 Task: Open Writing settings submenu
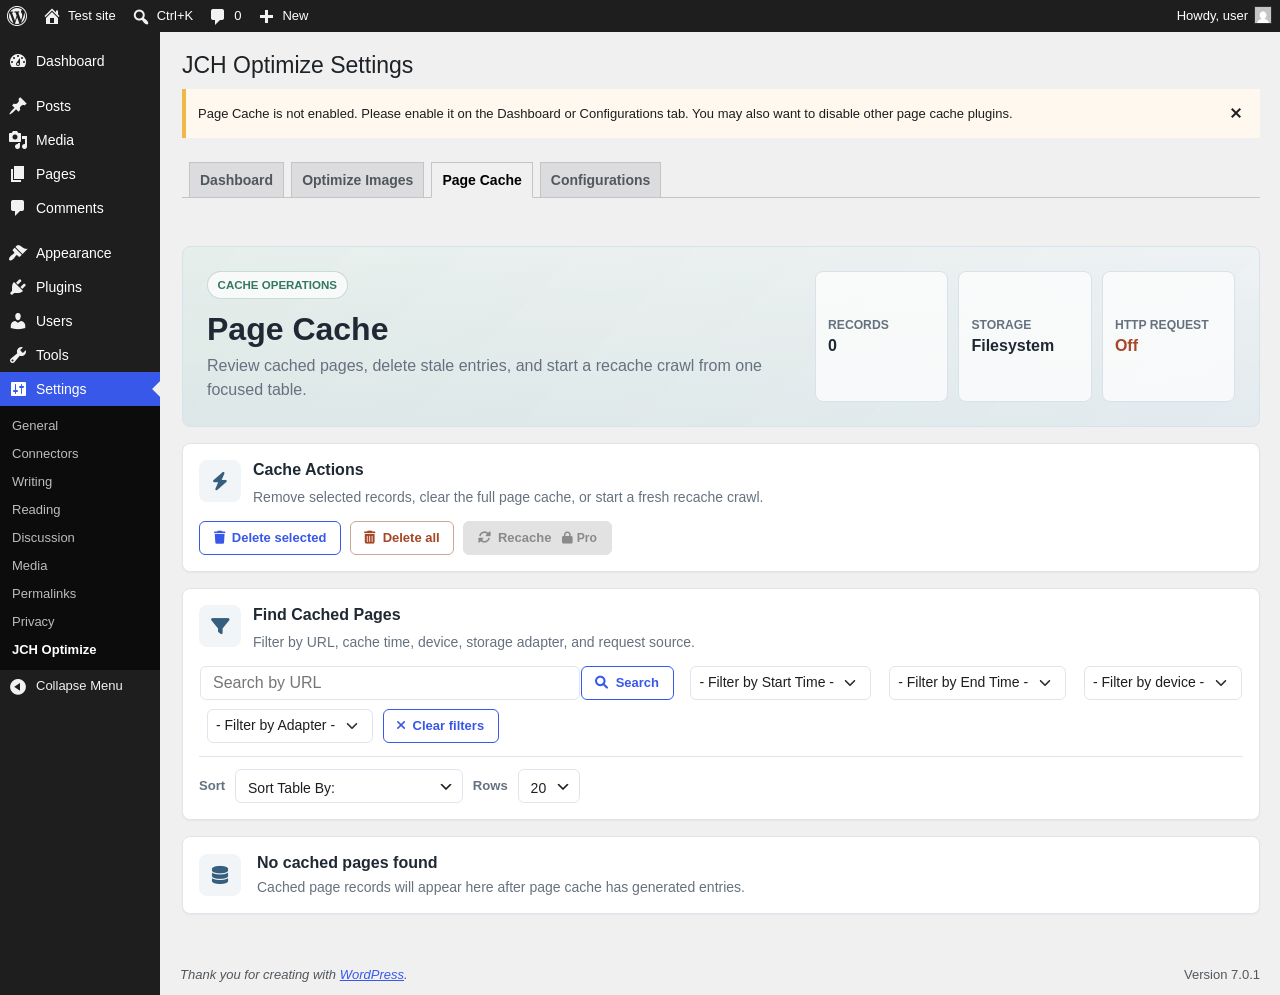coord(32,482)
